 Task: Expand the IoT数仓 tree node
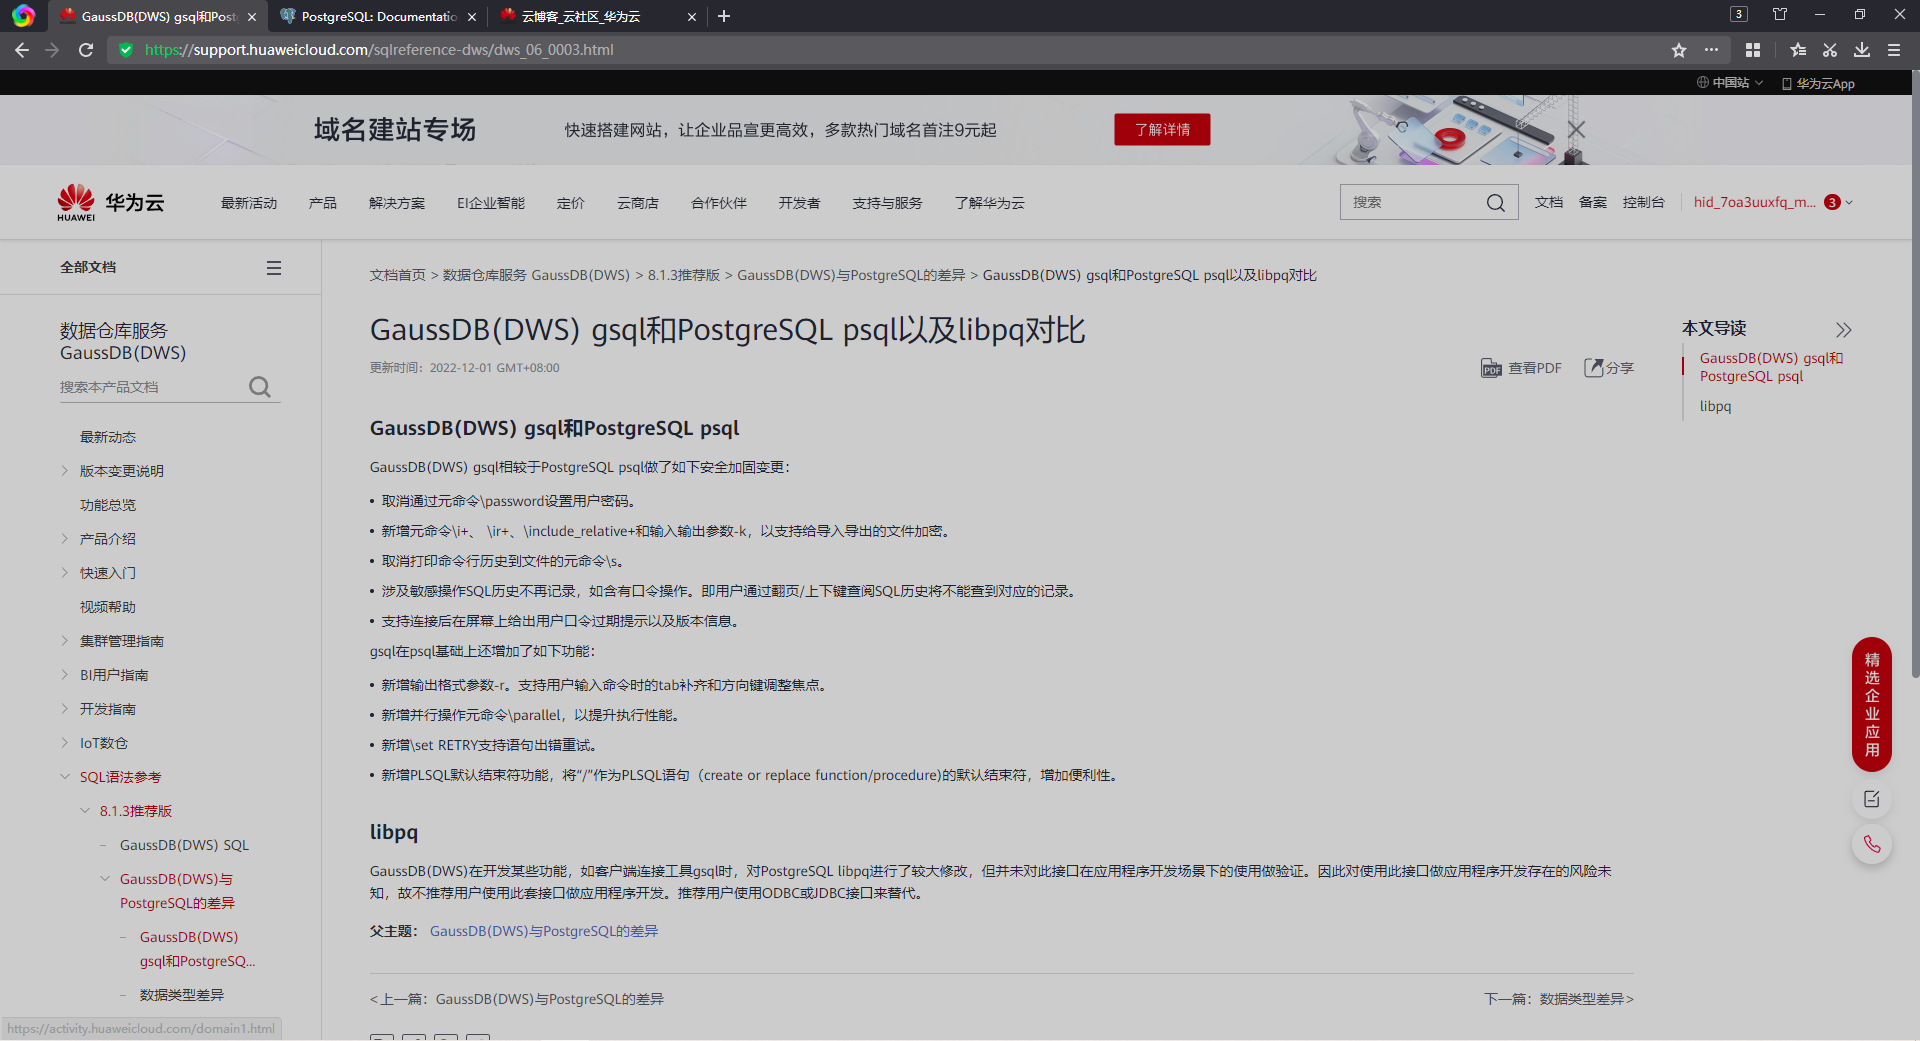tap(65, 743)
